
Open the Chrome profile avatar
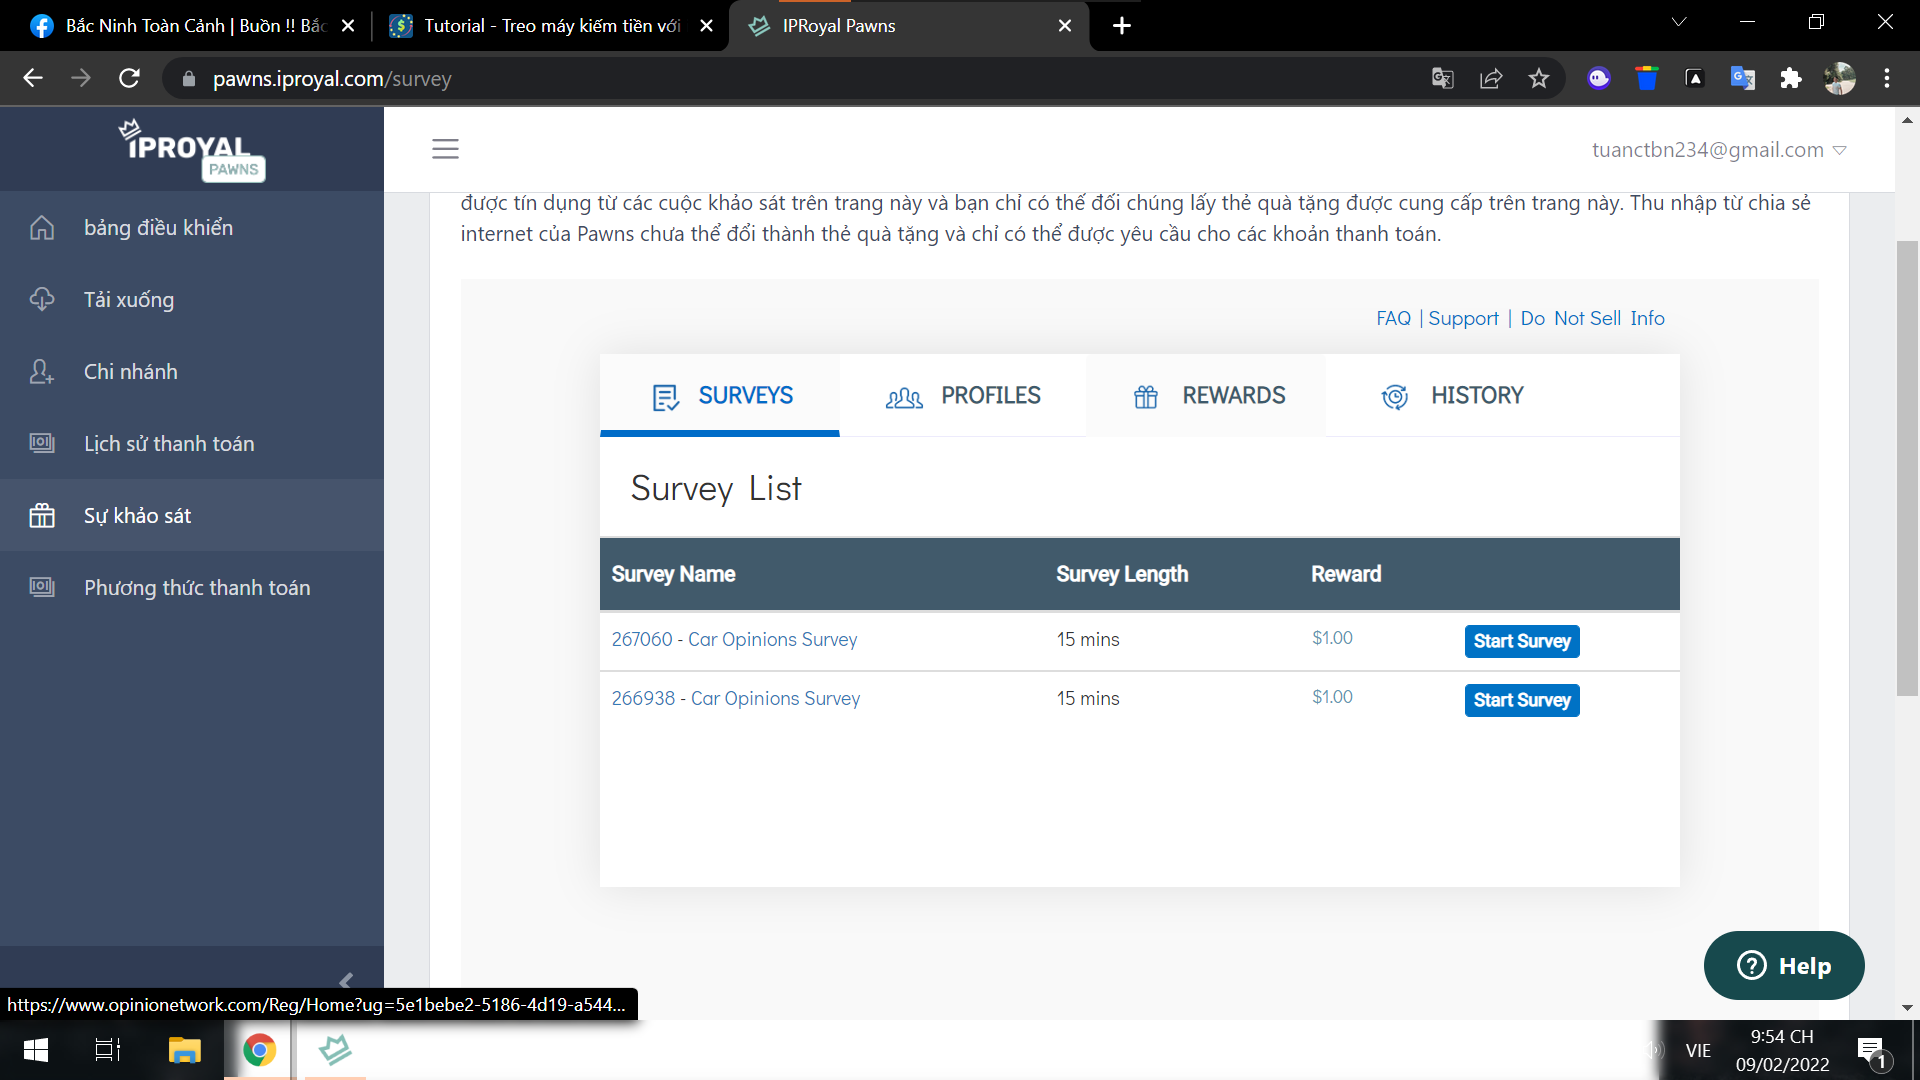[1839, 78]
